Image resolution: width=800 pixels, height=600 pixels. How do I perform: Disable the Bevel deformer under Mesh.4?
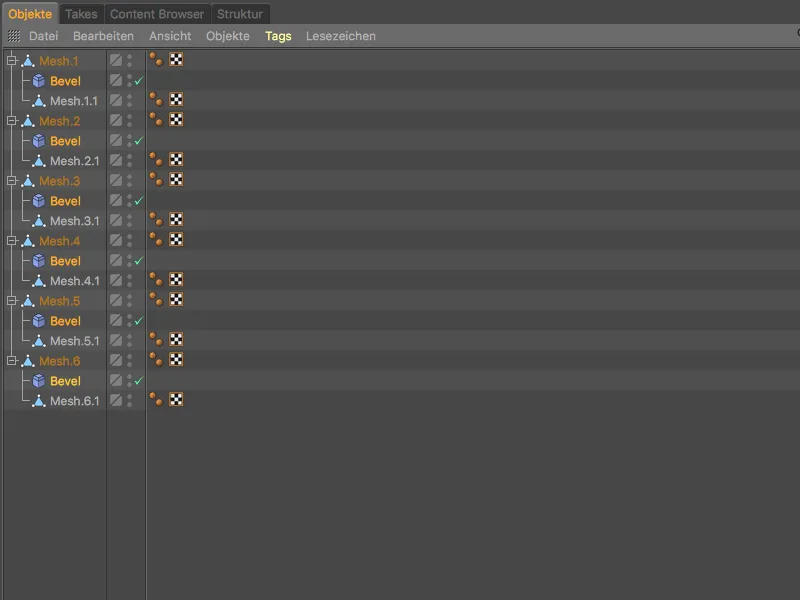click(139, 261)
